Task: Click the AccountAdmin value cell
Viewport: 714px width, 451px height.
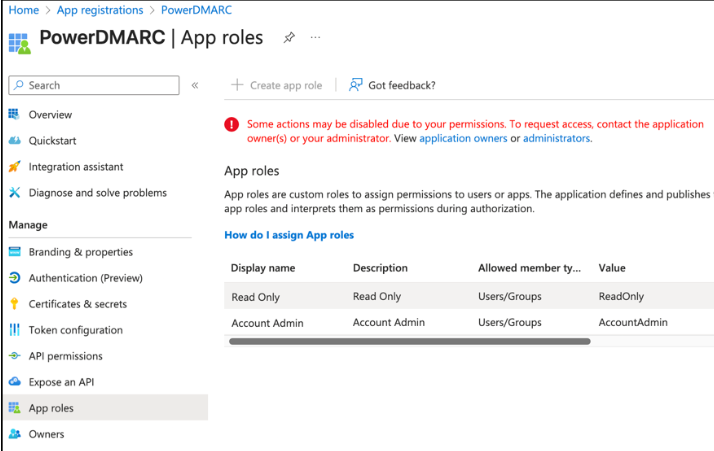Action: 633,322
